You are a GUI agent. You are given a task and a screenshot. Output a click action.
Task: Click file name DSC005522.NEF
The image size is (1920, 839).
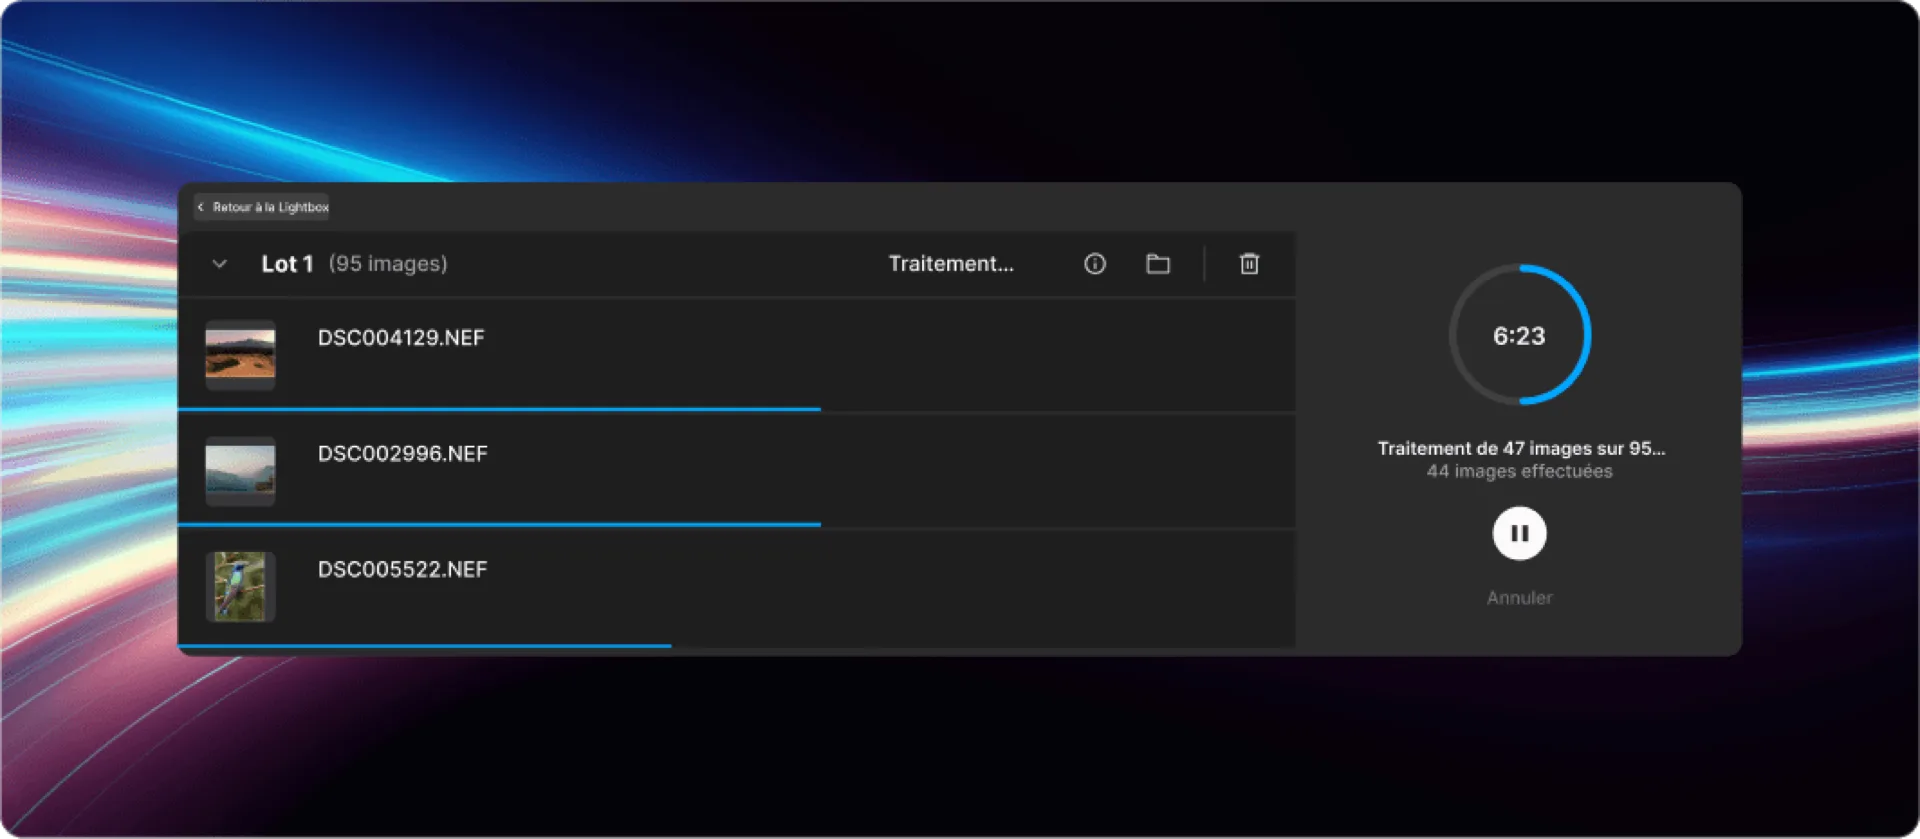[402, 570]
